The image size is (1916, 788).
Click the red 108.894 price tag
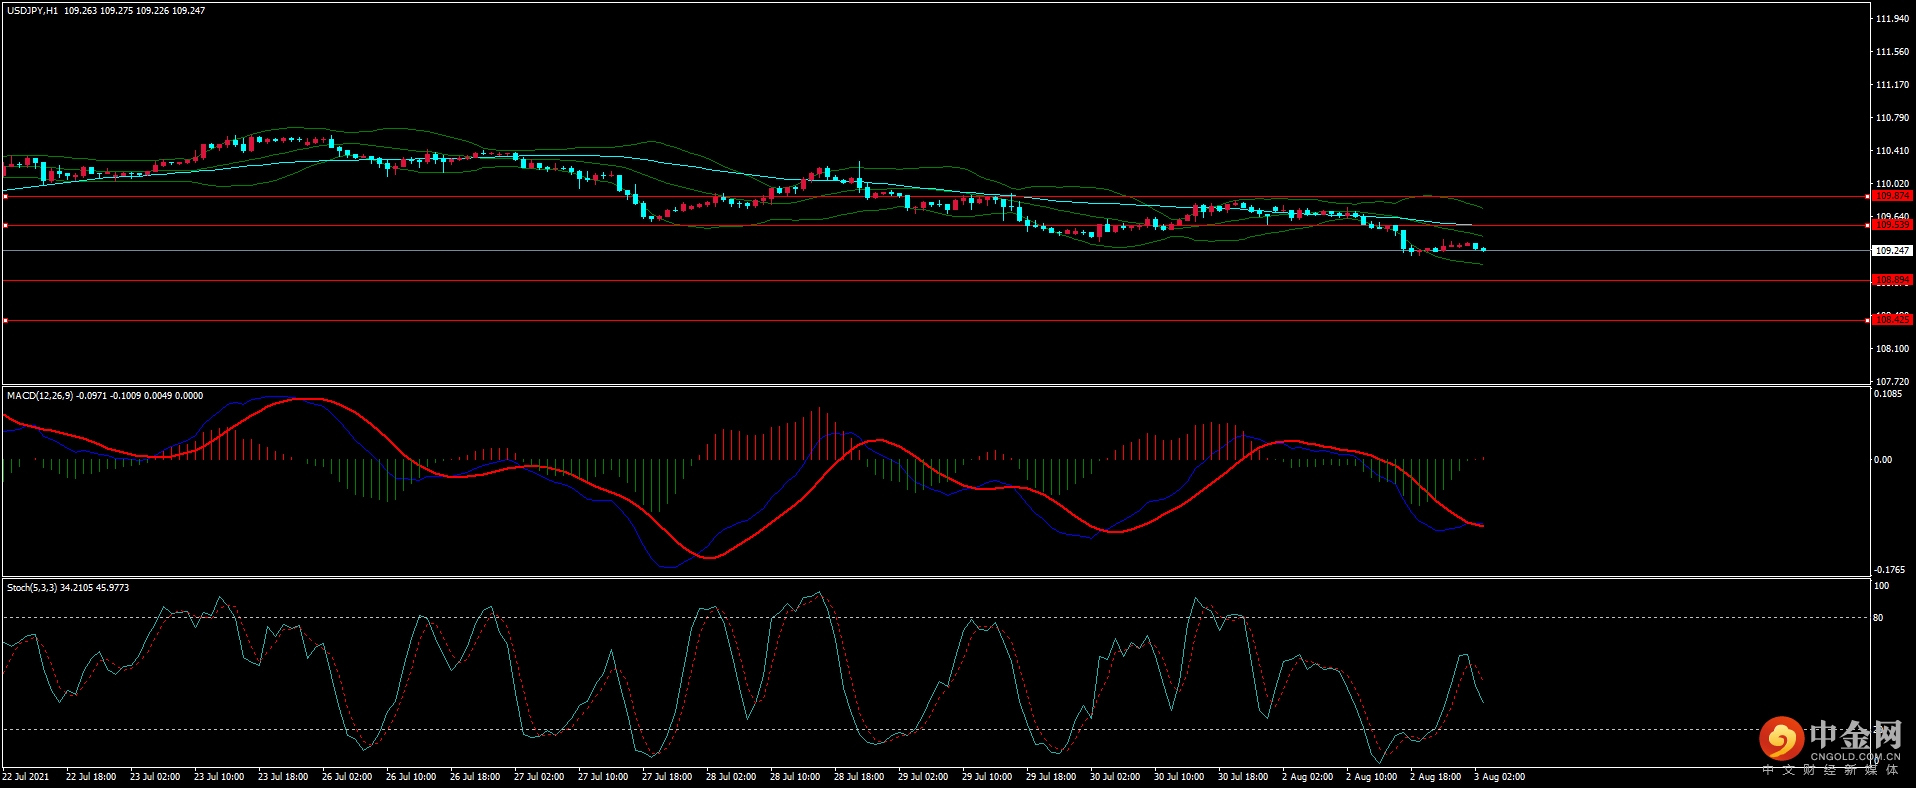click(x=1892, y=280)
